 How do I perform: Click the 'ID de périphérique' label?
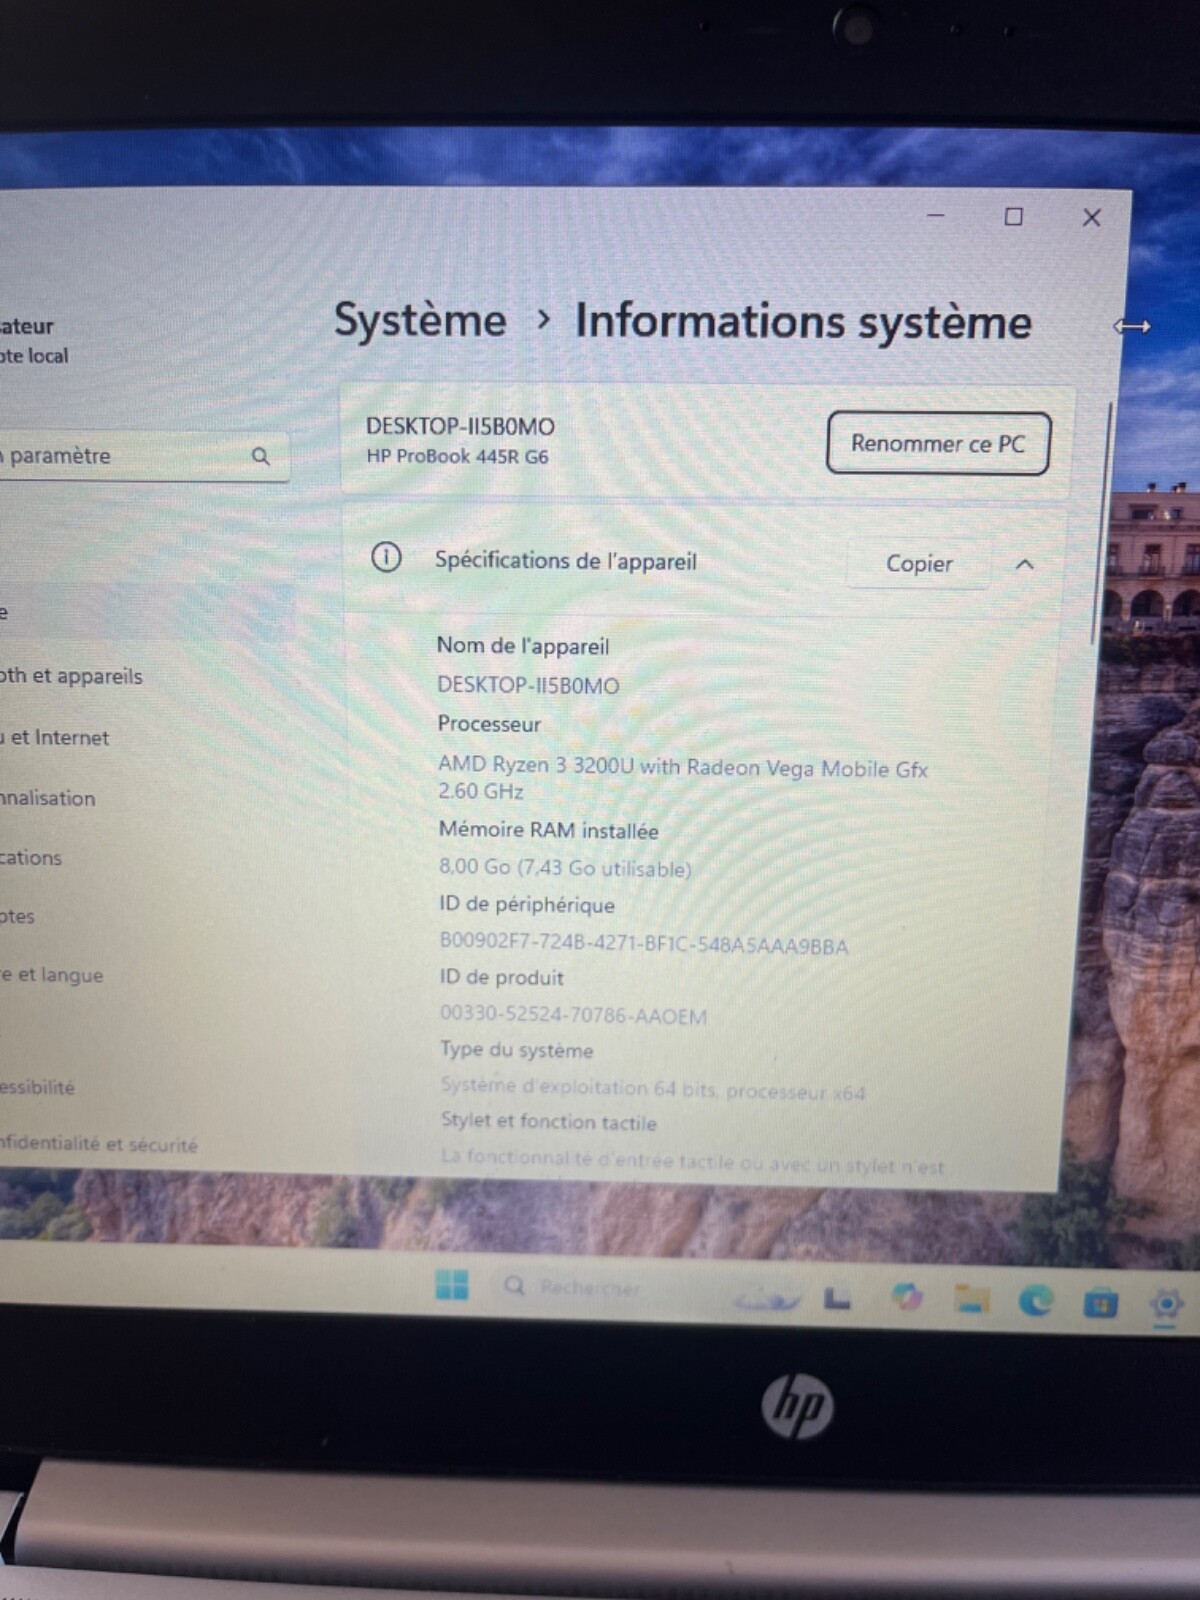pyautogui.click(x=526, y=905)
